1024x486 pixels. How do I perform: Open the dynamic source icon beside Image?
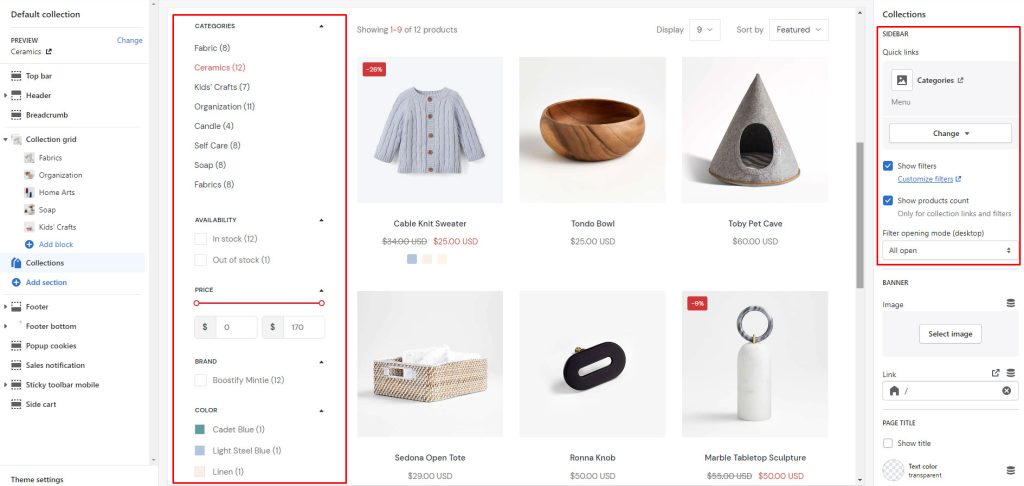click(x=1011, y=304)
